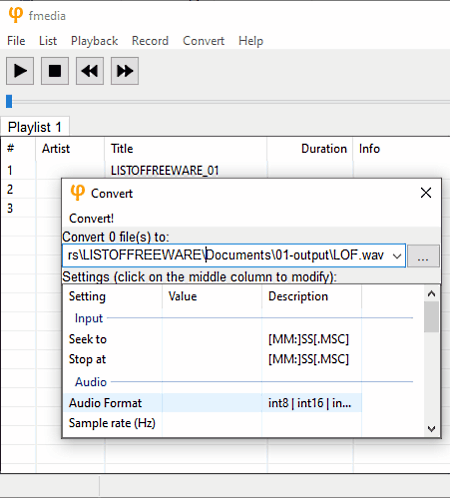This screenshot has height=498, width=450.
Task: Click the fast-forward seek button
Action: click(125, 71)
